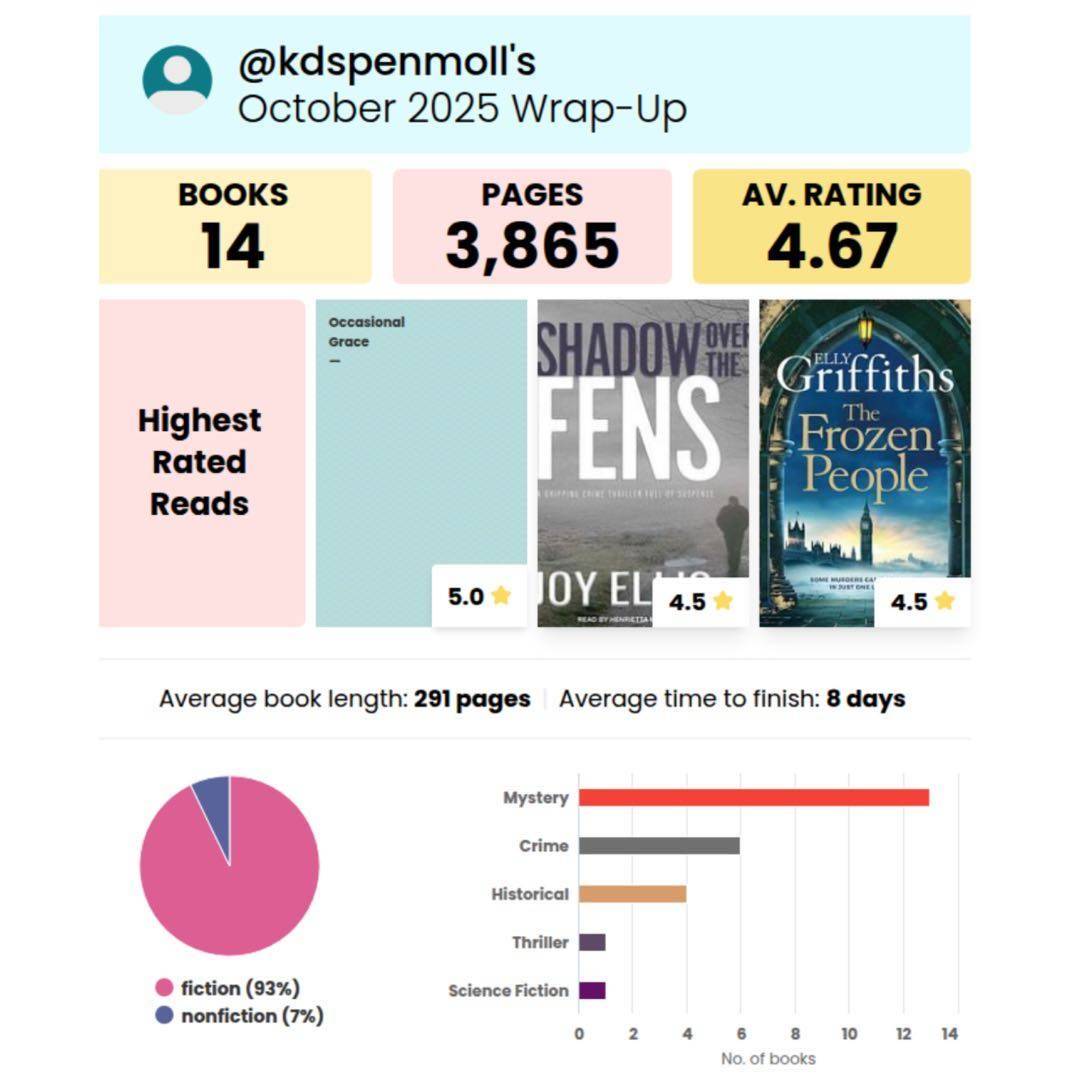Open The Frozen People book cover

(864, 440)
